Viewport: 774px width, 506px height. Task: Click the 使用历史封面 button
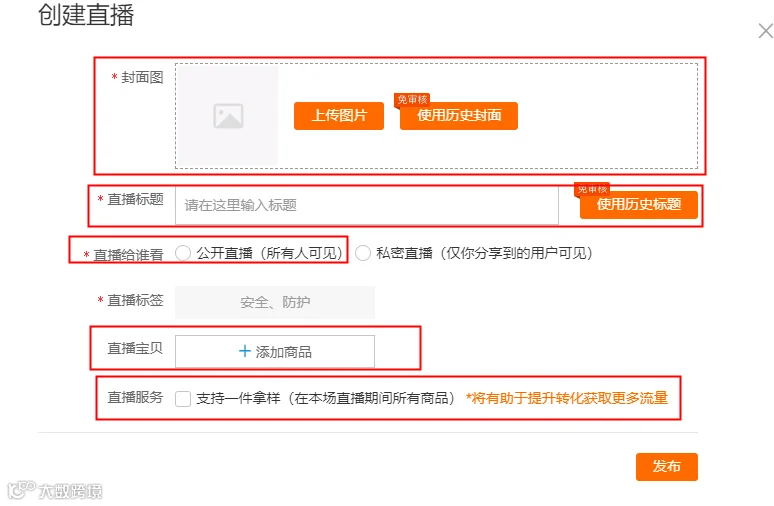click(x=459, y=116)
